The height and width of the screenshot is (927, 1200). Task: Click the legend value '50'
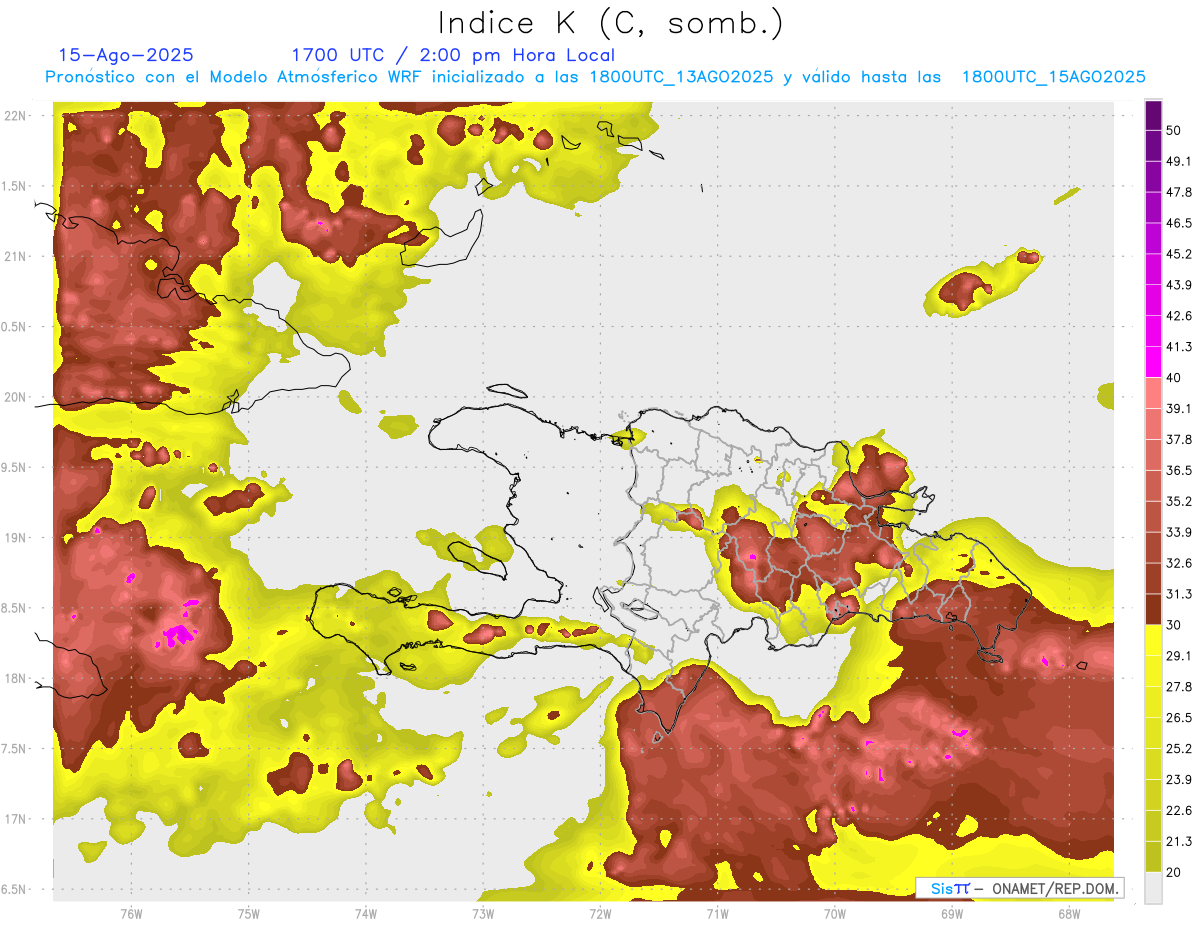tap(1174, 130)
